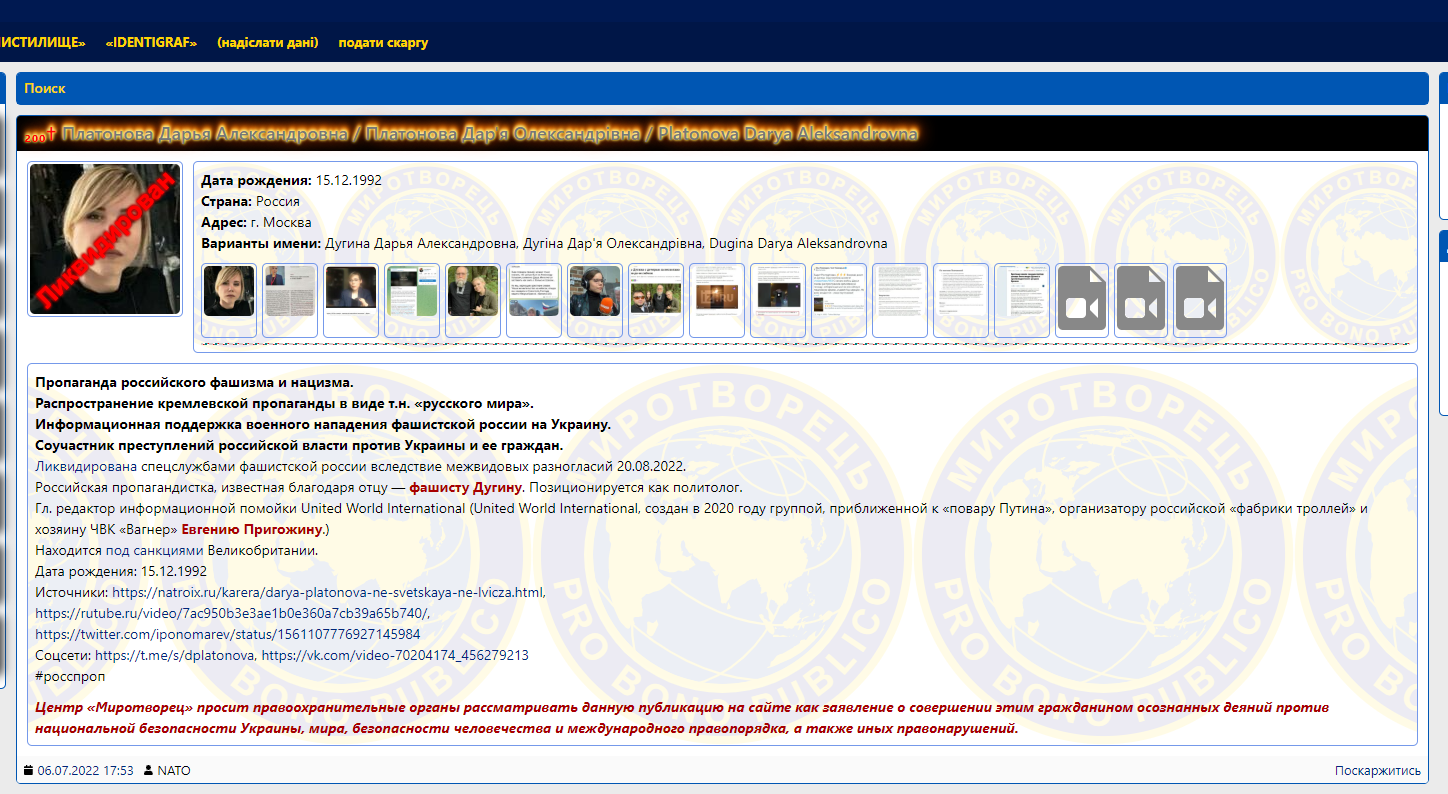Open the twitter.com/iponomarev status link
The height and width of the screenshot is (794, 1448).
pos(228,634)
